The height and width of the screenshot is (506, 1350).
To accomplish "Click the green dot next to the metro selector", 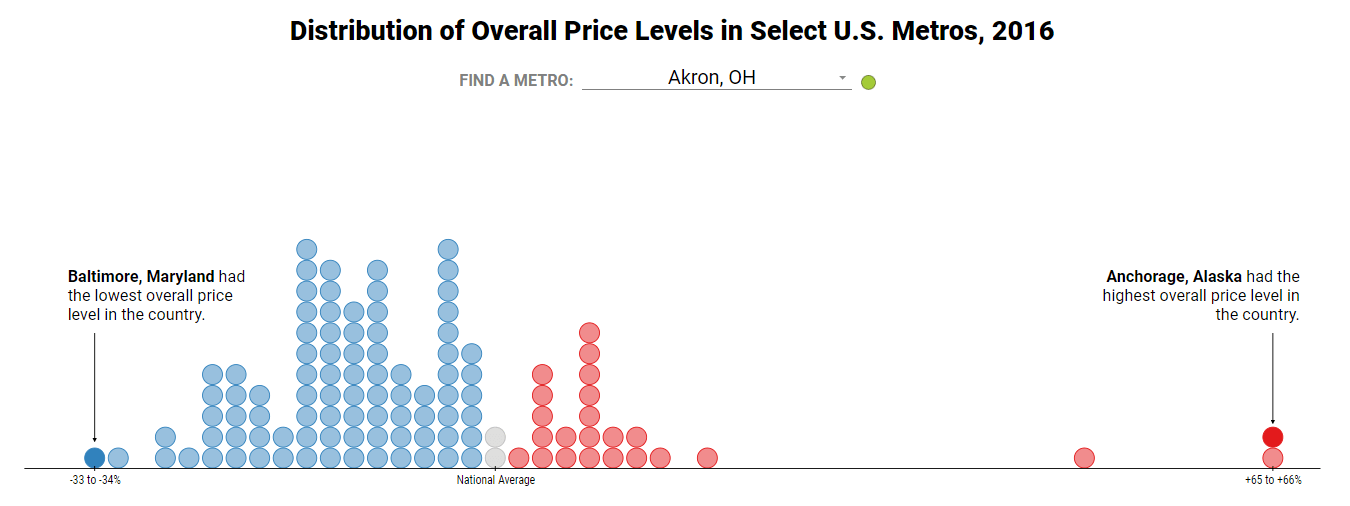I will [x=868, y=82].
